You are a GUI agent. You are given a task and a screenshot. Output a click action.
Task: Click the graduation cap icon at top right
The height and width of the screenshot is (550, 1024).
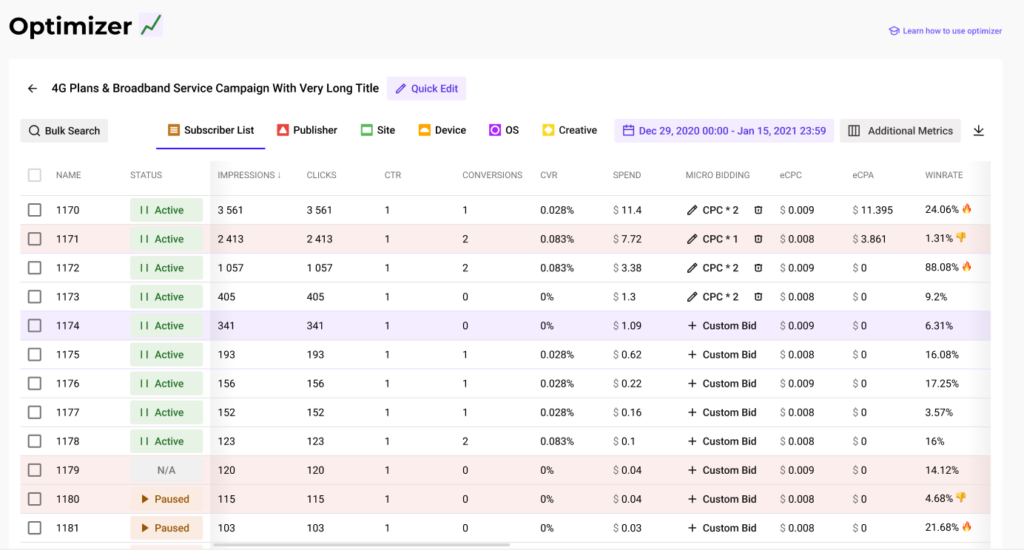tap(894, 31)
